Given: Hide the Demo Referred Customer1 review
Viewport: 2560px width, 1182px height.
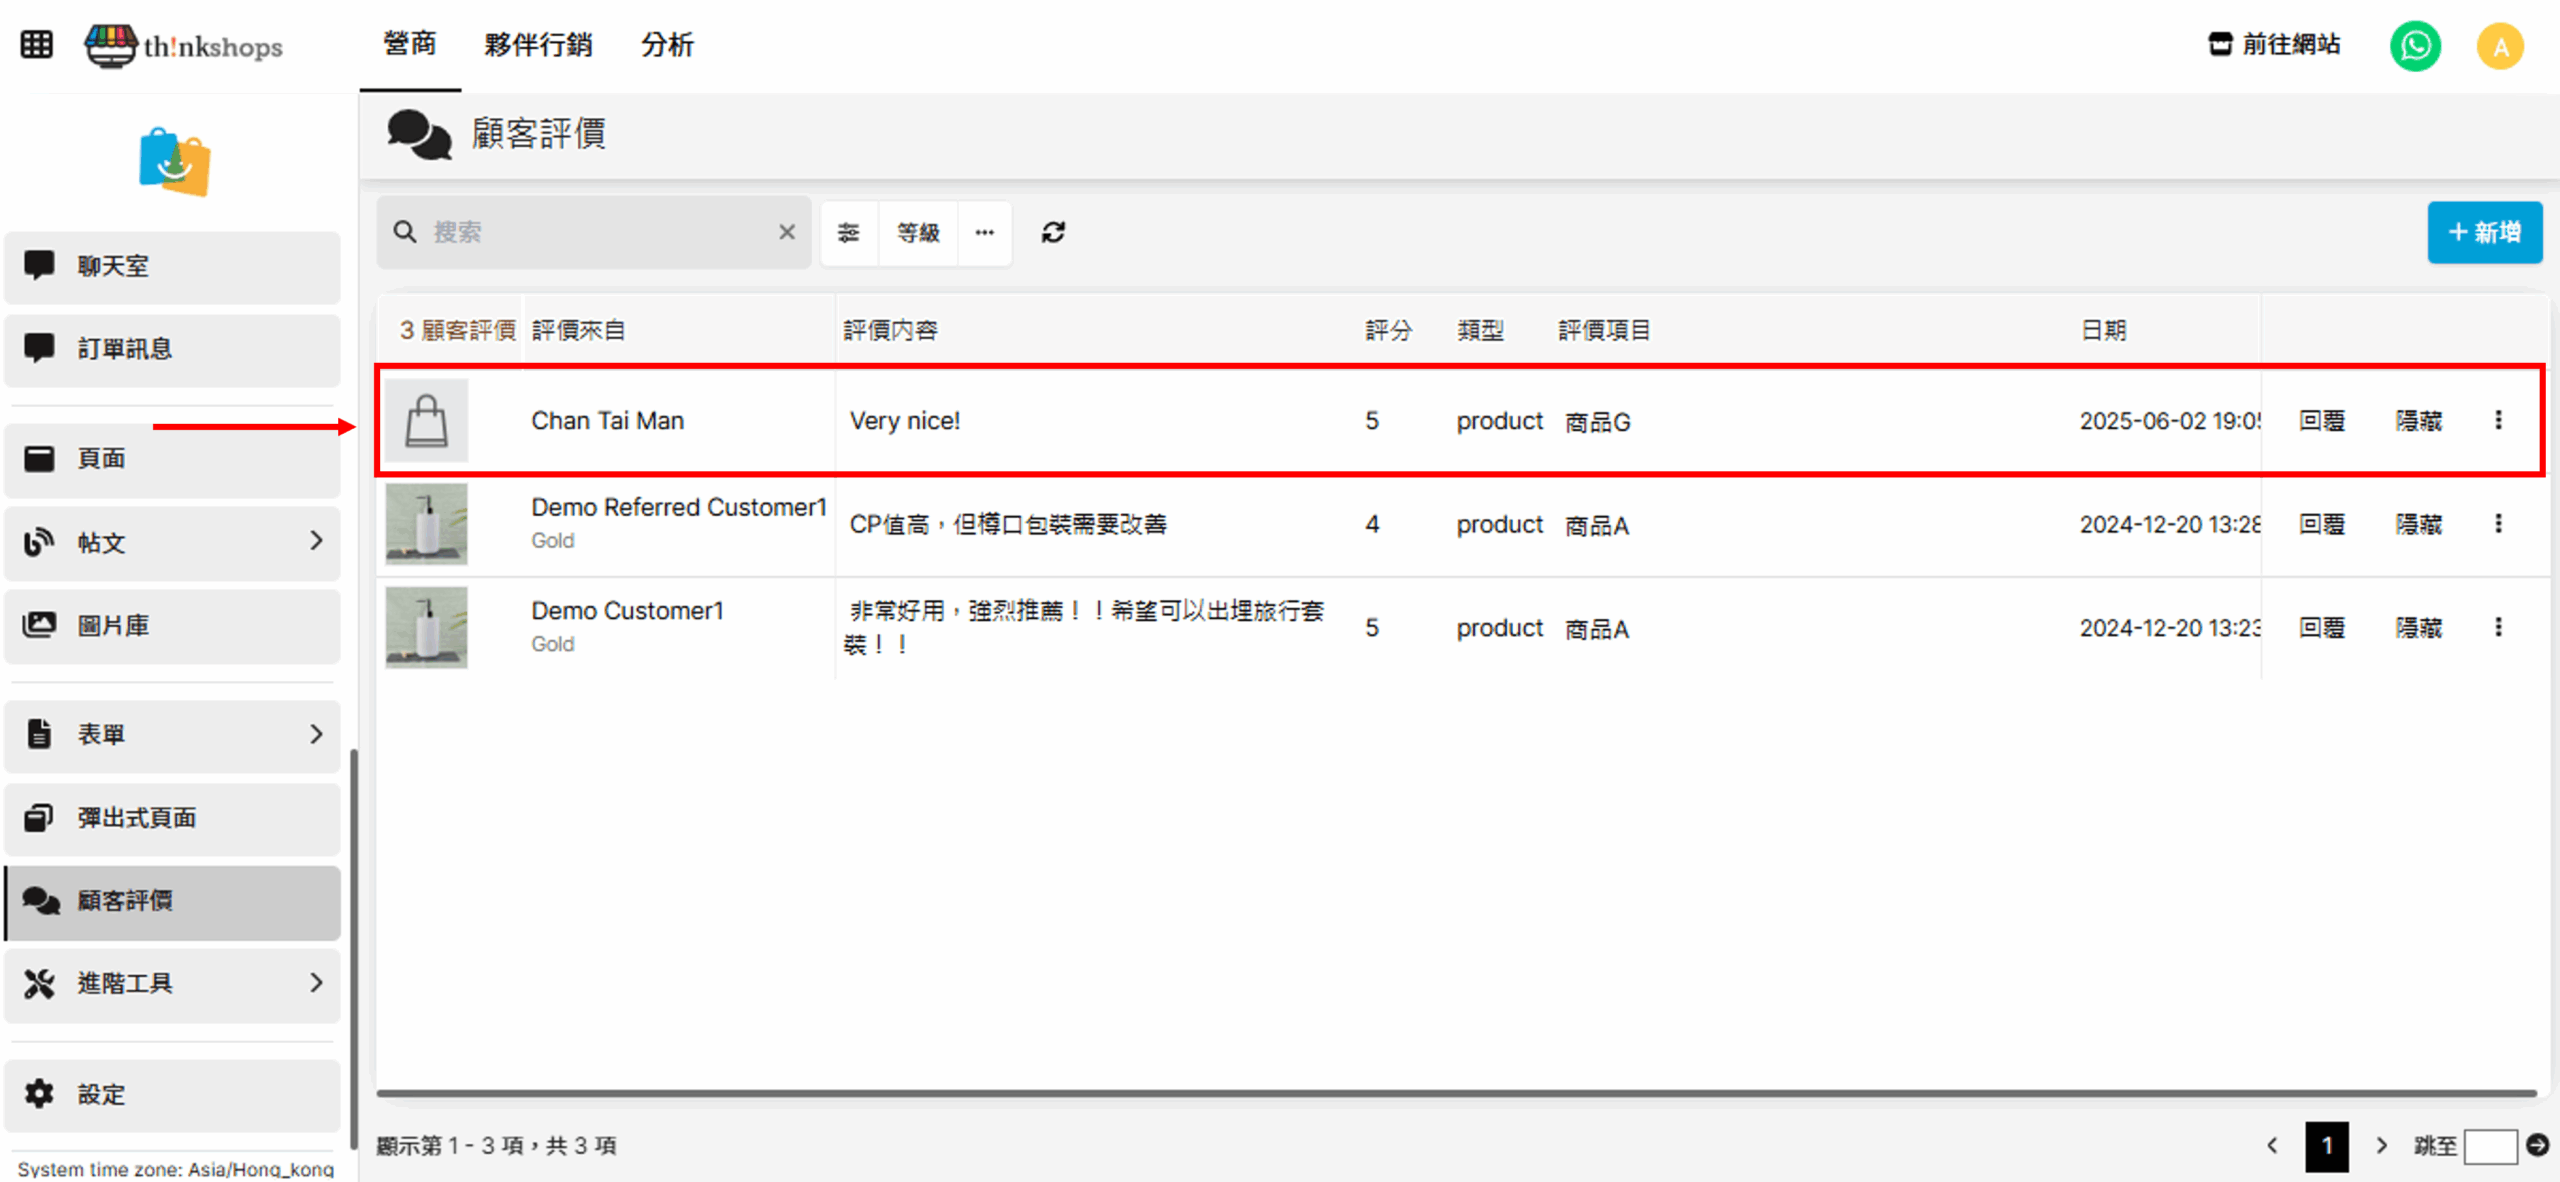Looking at the screenshot, I should (x=2418, y=524).
